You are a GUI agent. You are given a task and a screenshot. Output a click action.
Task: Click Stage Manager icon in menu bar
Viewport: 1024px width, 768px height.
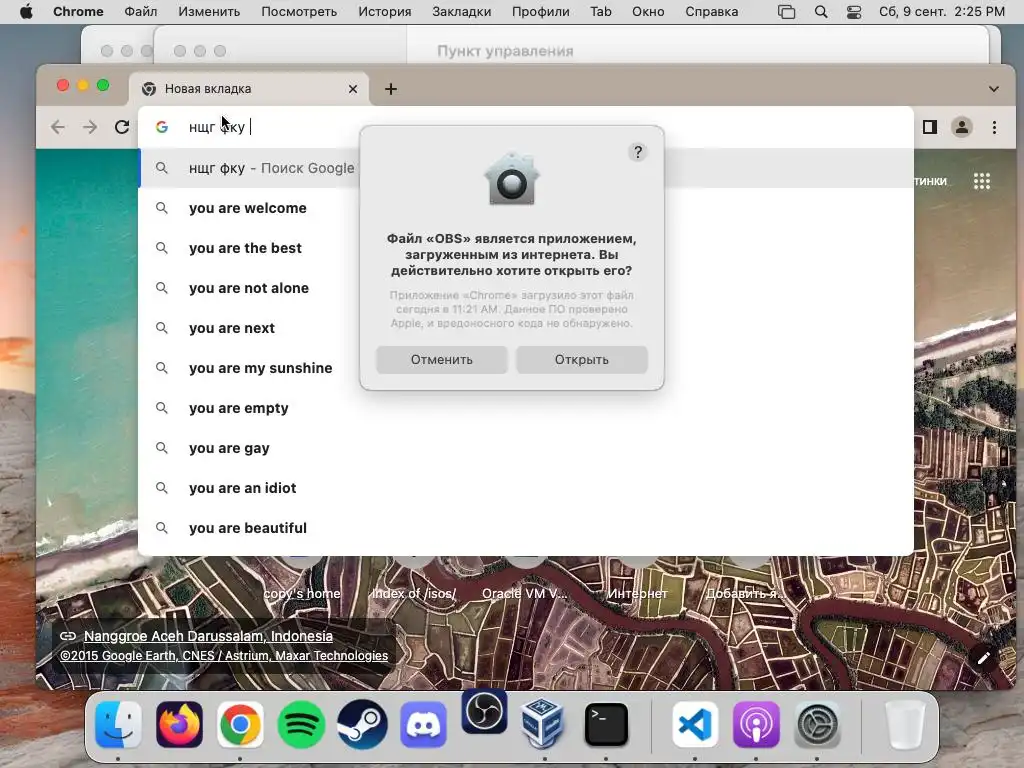(787, 12)
